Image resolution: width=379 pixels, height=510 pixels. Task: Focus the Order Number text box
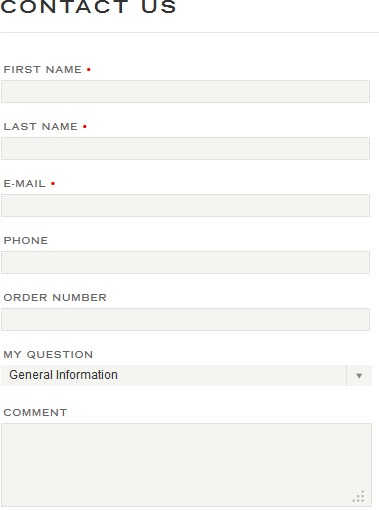coord(185,319)
